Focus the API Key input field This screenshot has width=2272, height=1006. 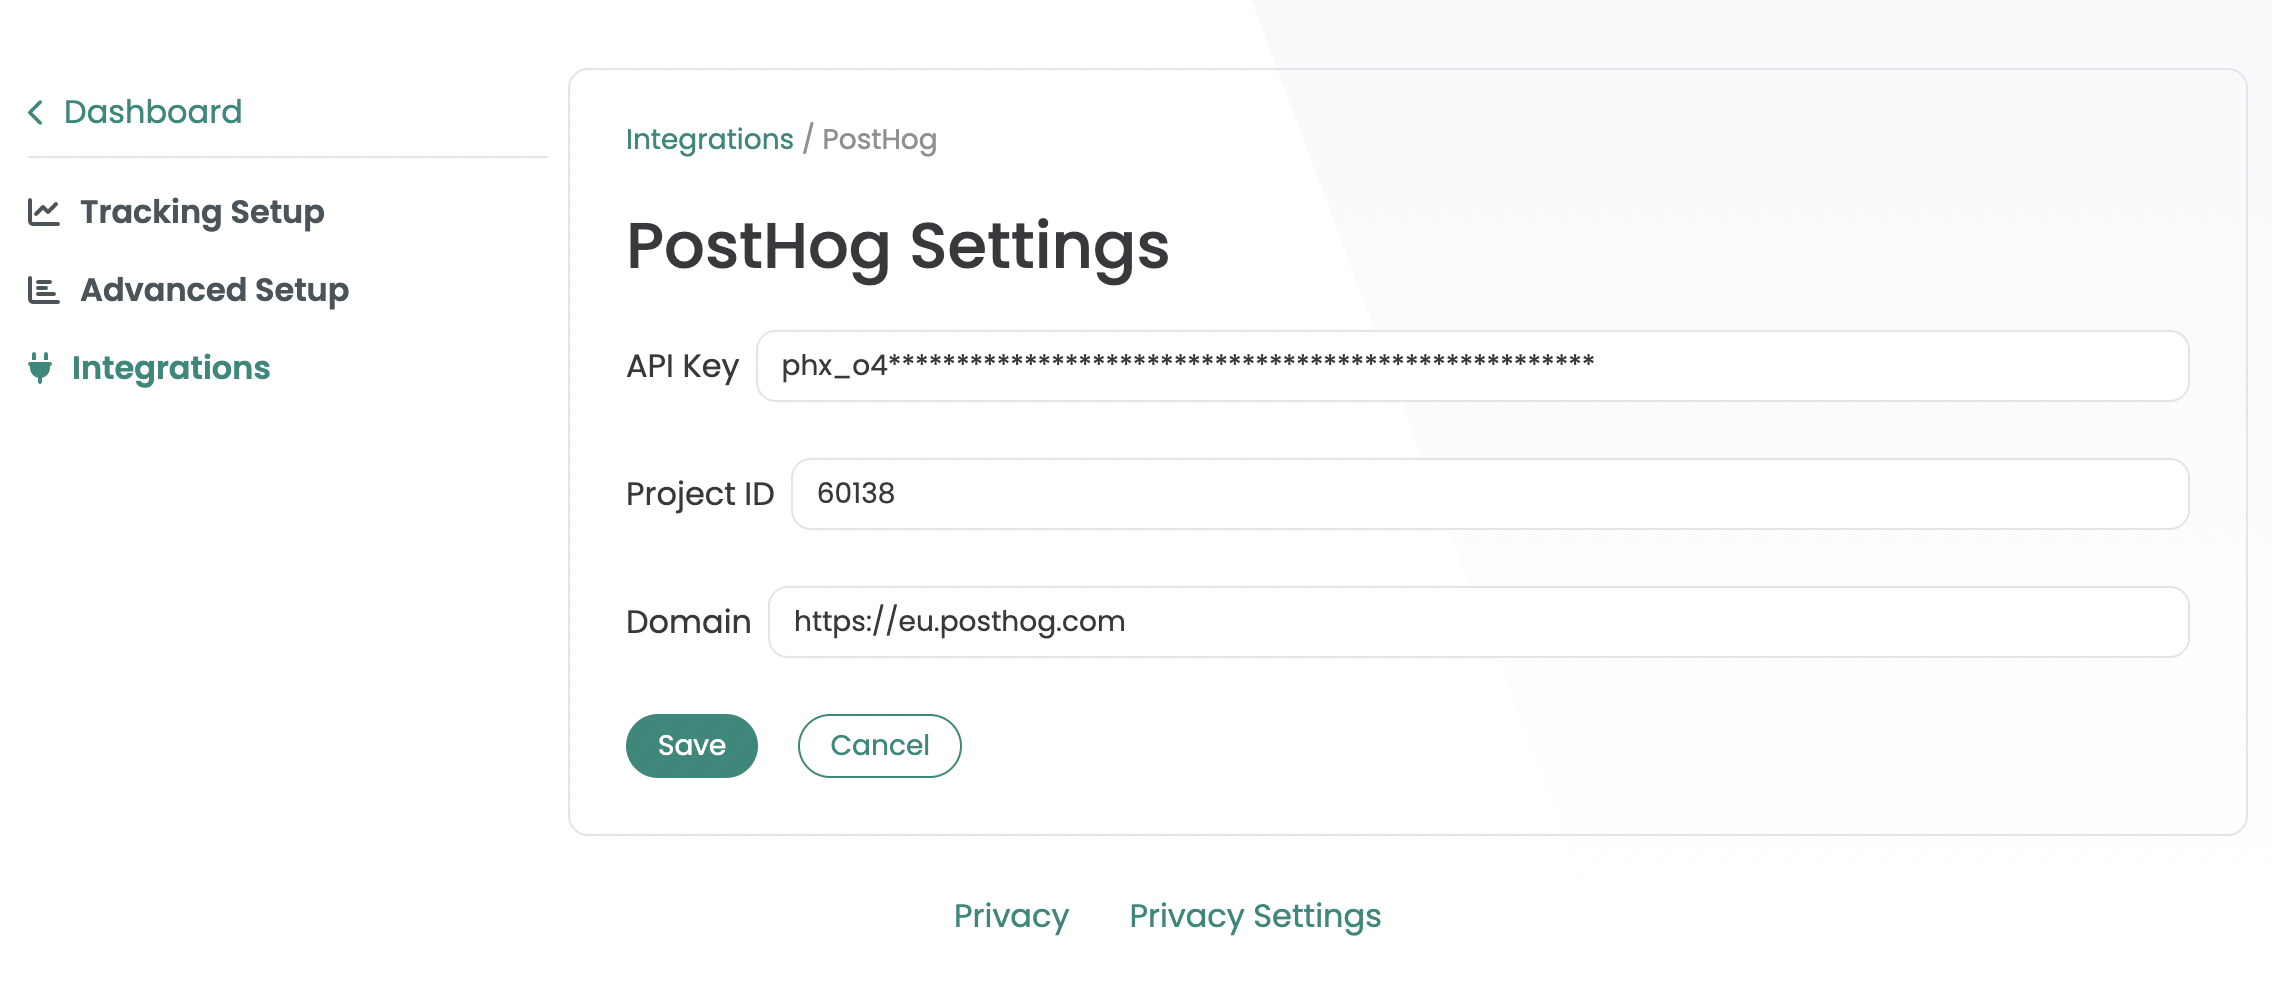pyautogui.click(x=1472, y=366)
